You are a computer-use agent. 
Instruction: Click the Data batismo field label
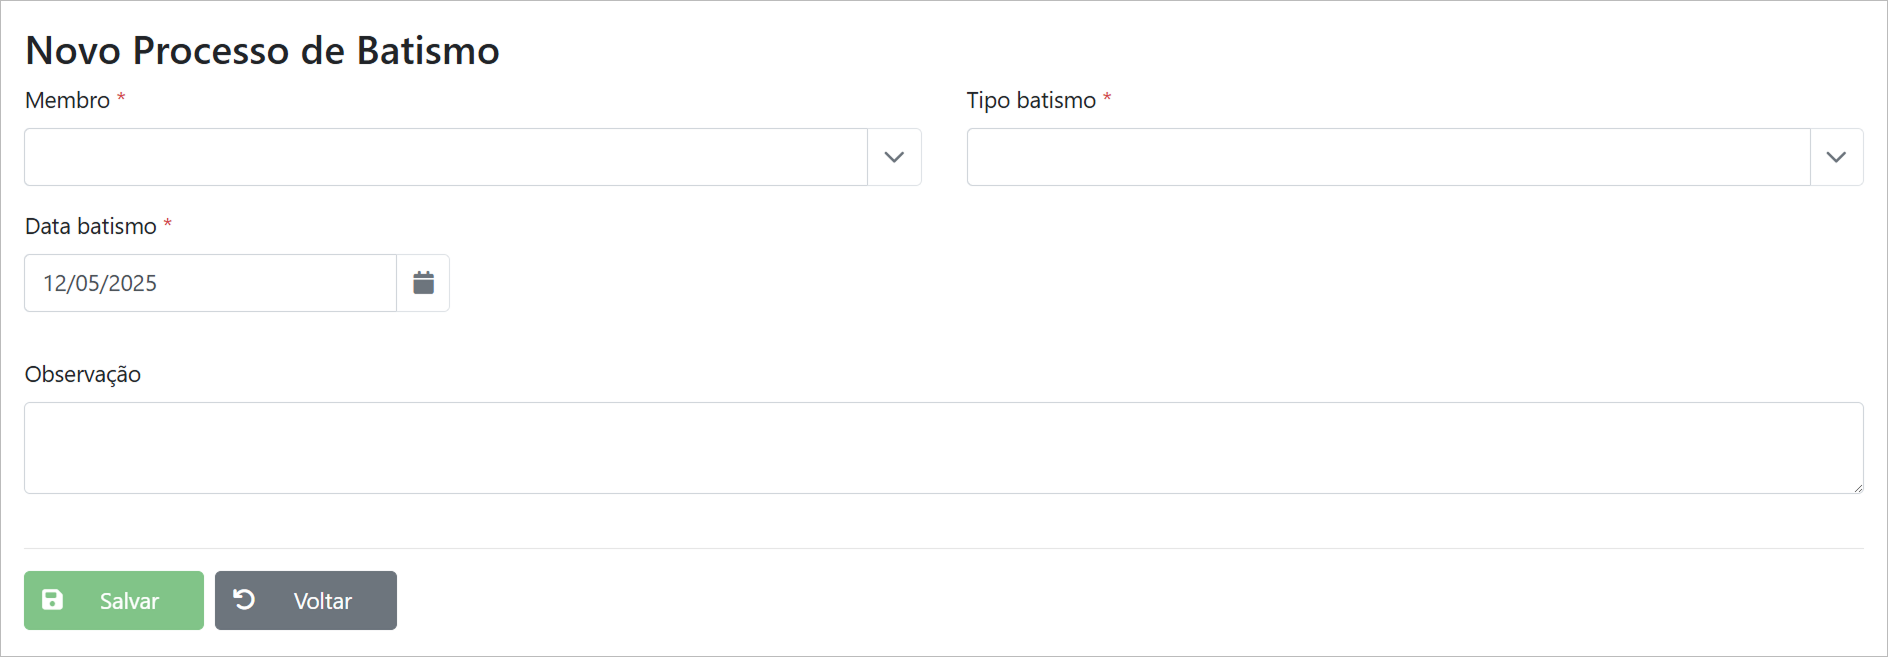[x=90, y=226]
